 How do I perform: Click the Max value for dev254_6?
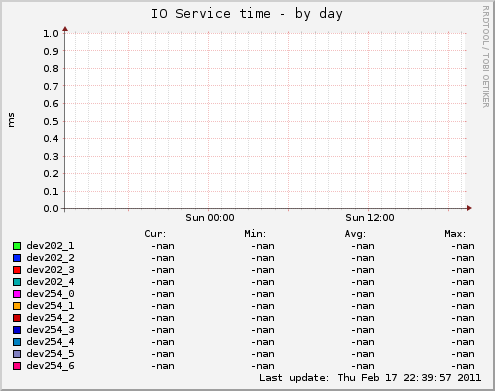pos(463,366)
